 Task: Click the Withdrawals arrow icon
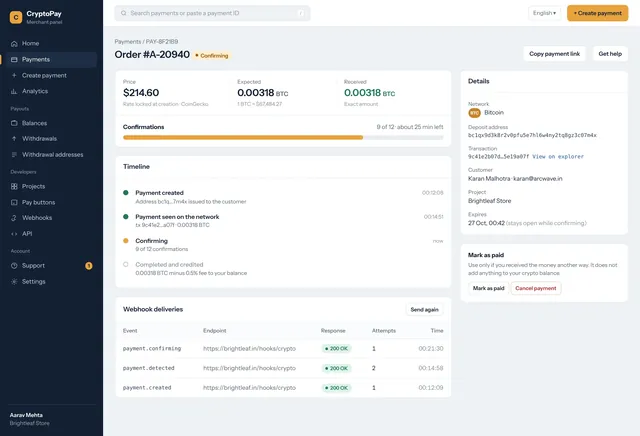(14, 139)
